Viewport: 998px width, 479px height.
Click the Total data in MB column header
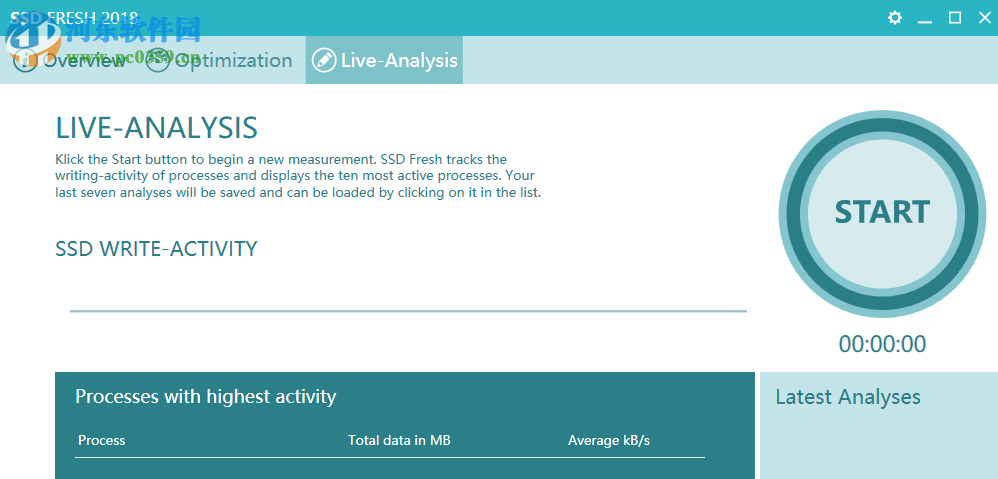pos(399,440)
